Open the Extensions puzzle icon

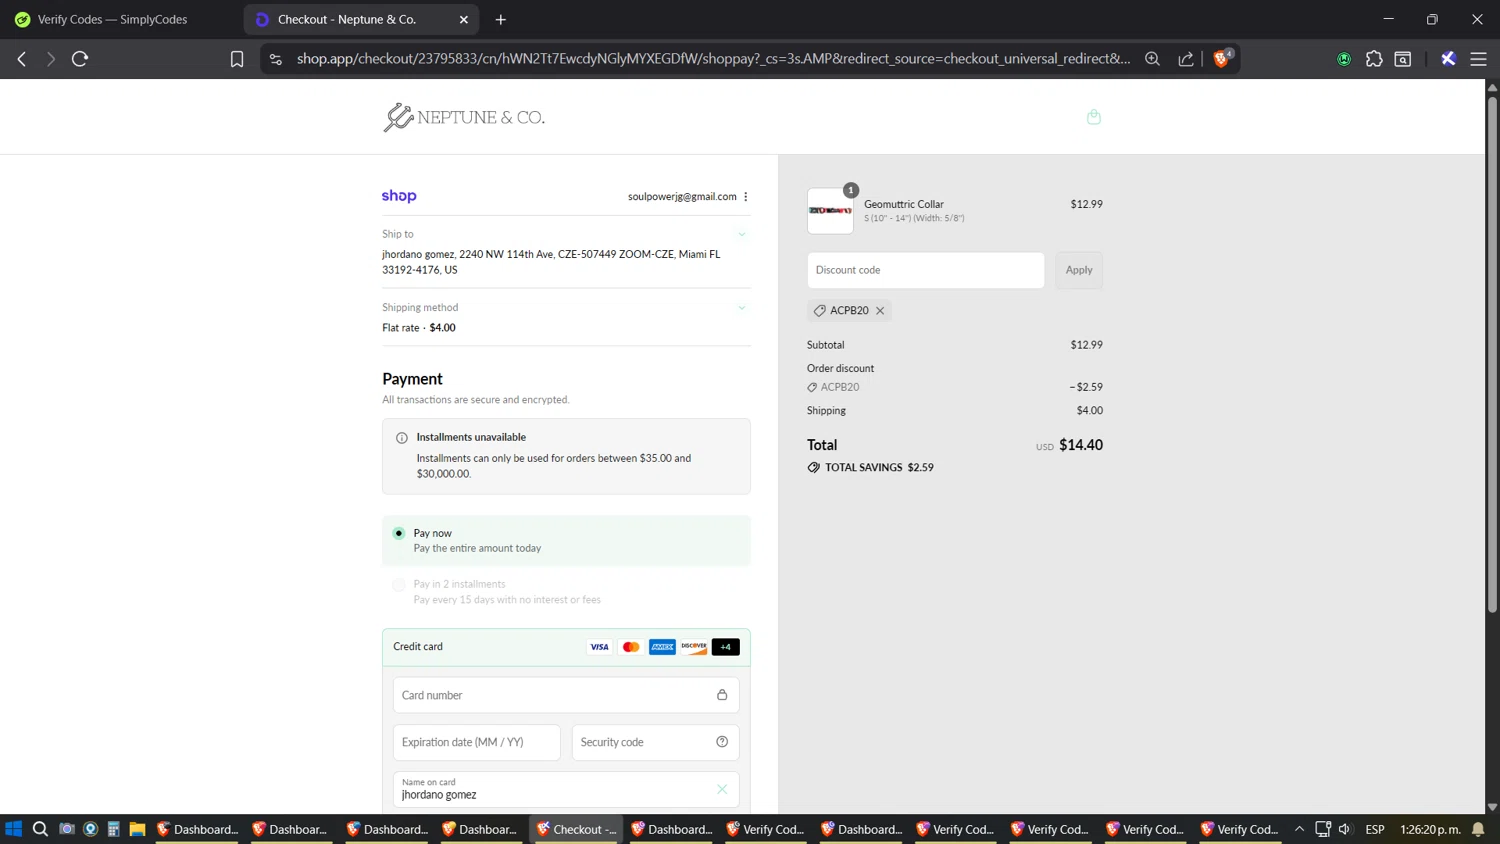1374,59
